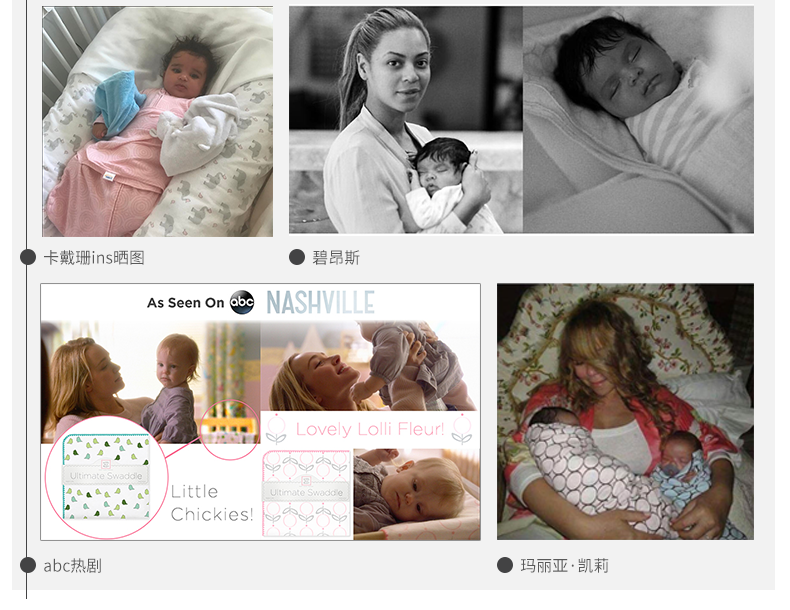
Task: Open the woman holding twins photo
Action: [625, 412]
